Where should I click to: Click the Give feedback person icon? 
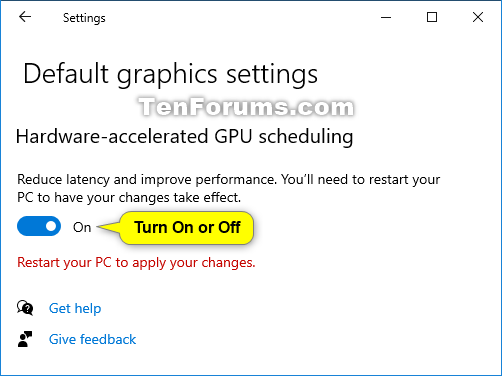coord(25,339)
